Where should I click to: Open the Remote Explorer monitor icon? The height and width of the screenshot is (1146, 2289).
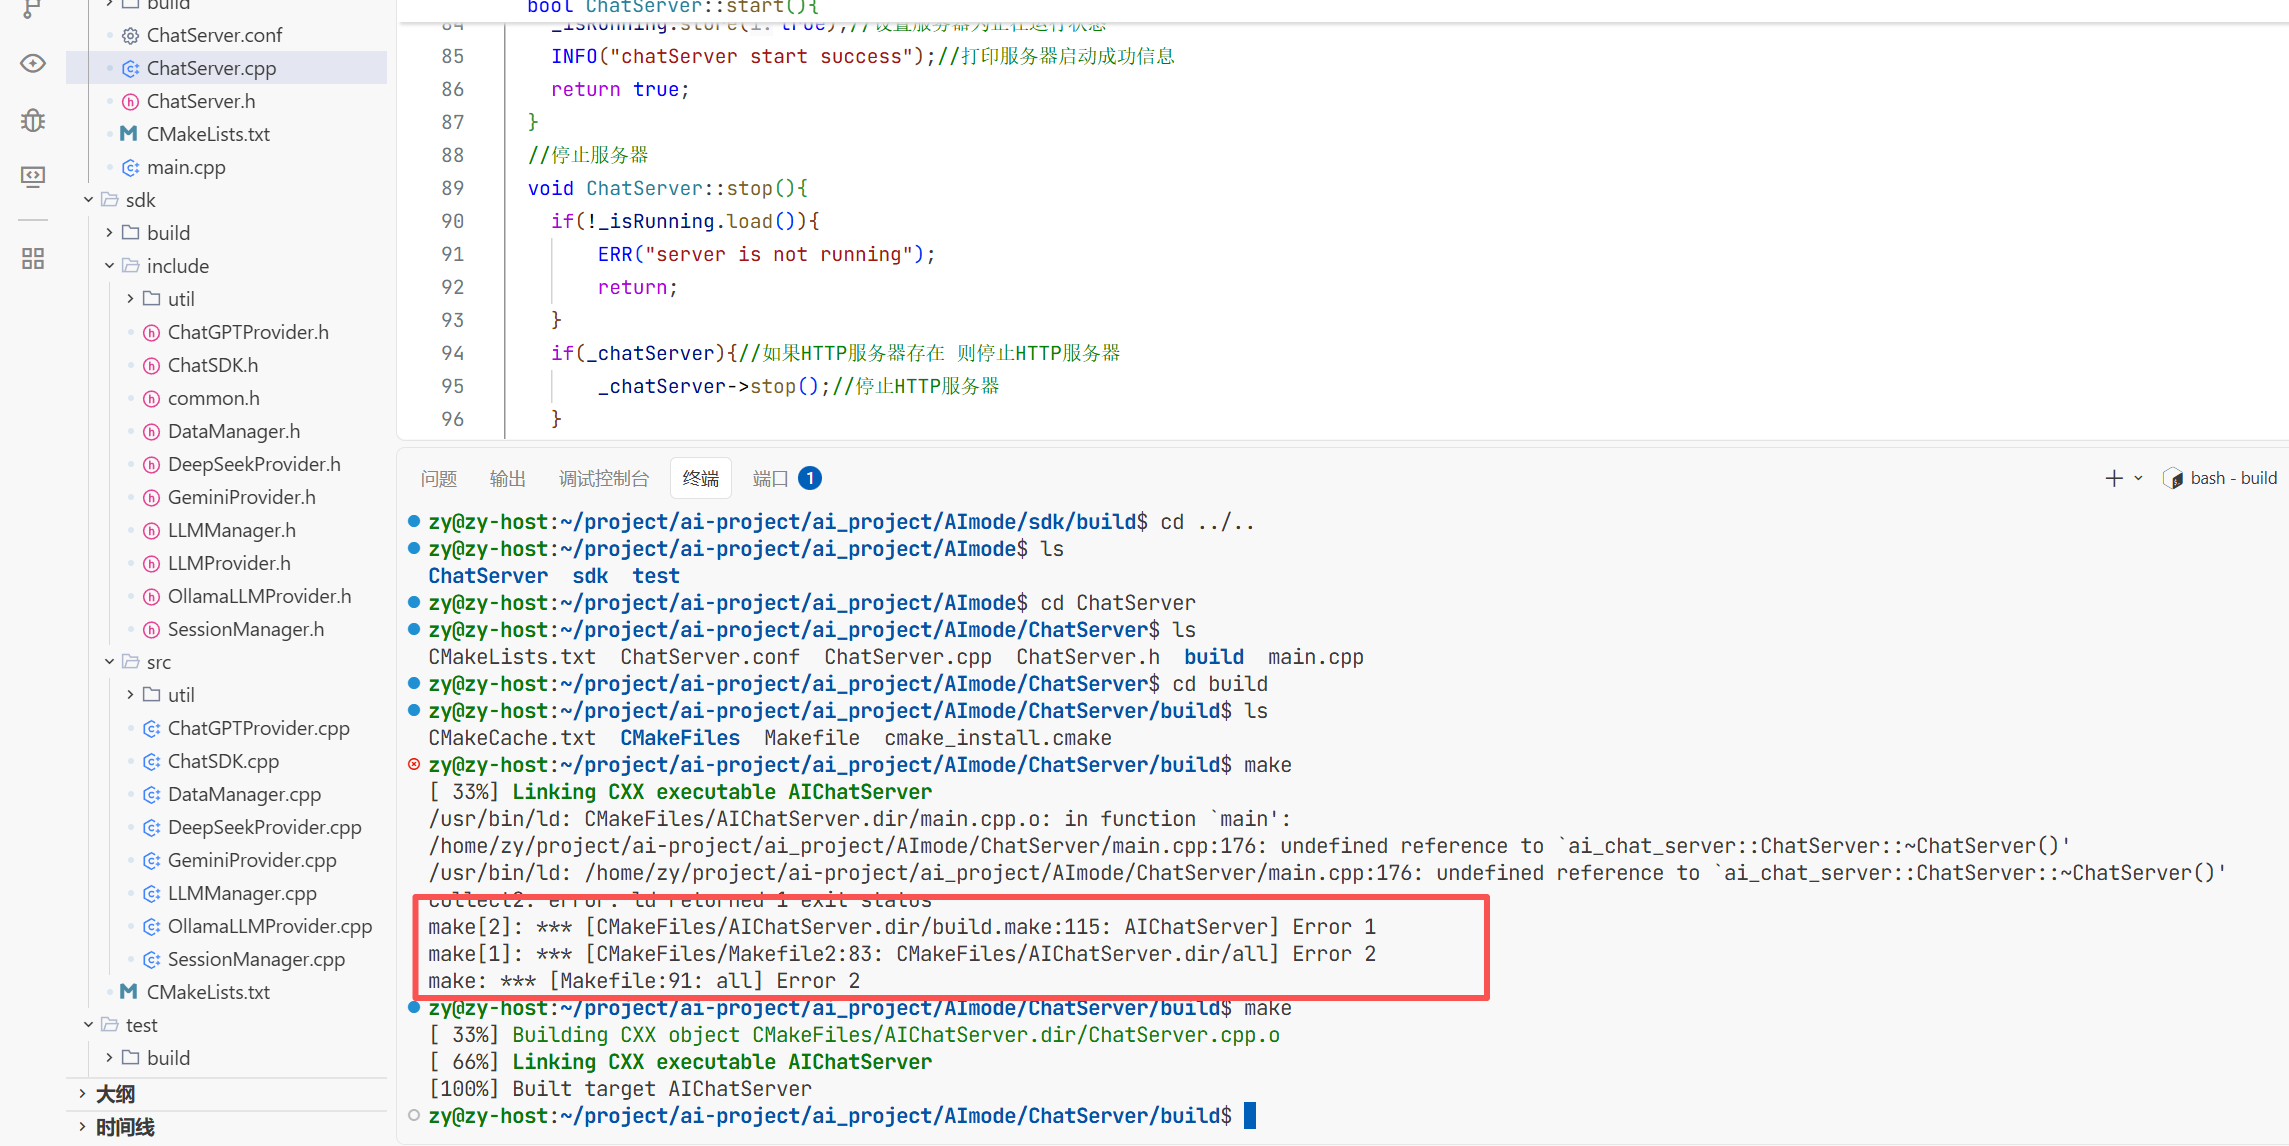33,177
